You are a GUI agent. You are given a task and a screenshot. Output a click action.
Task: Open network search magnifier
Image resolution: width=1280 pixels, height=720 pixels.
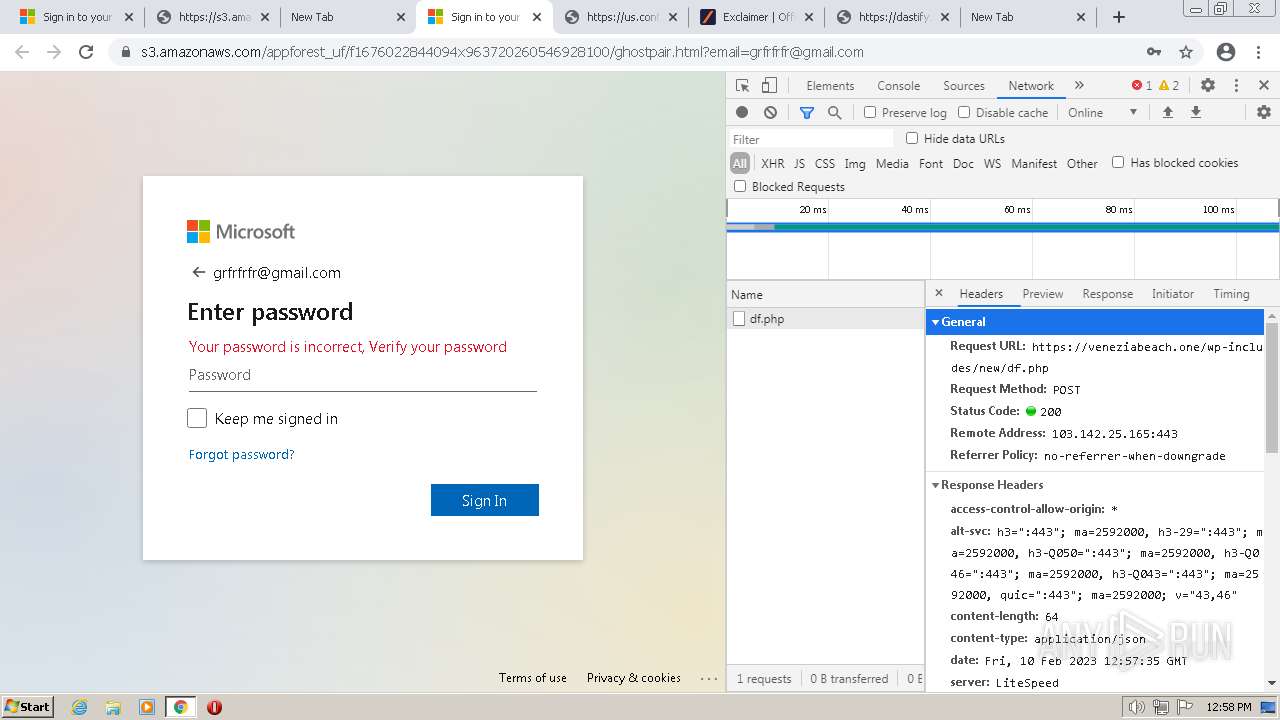(835, 113)
